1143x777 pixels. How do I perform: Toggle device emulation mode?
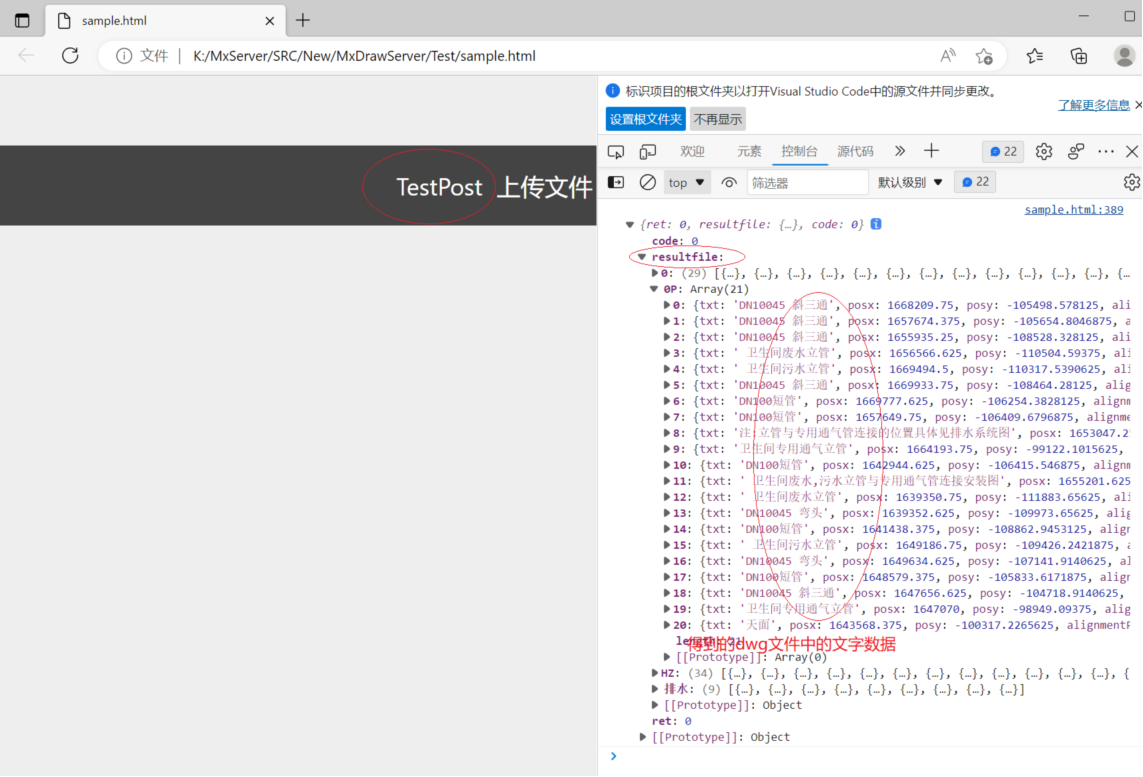pos(647,152)
